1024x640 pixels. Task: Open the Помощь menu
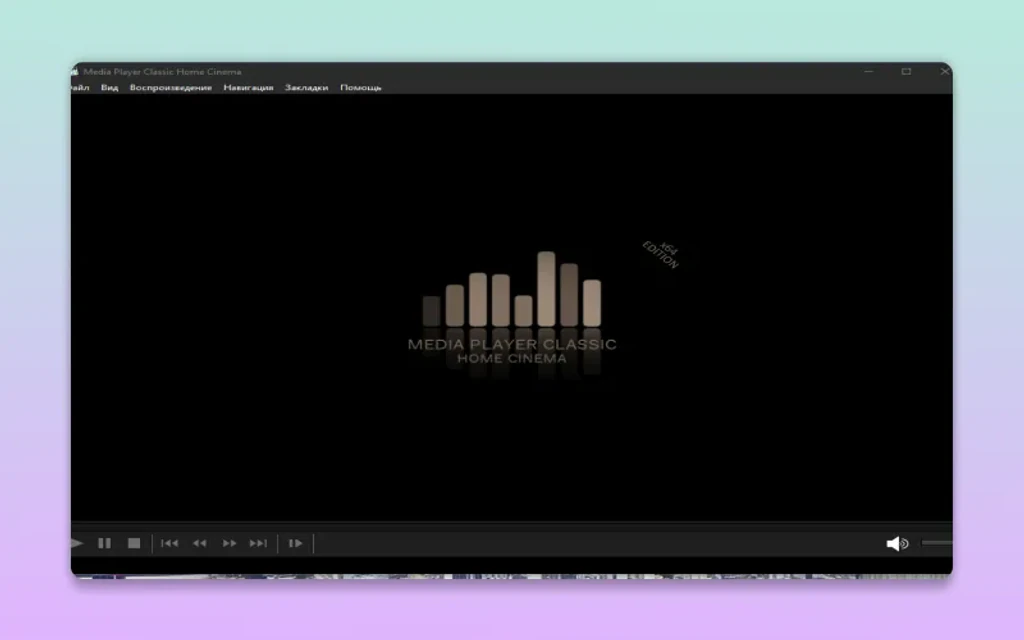(360, 88)
